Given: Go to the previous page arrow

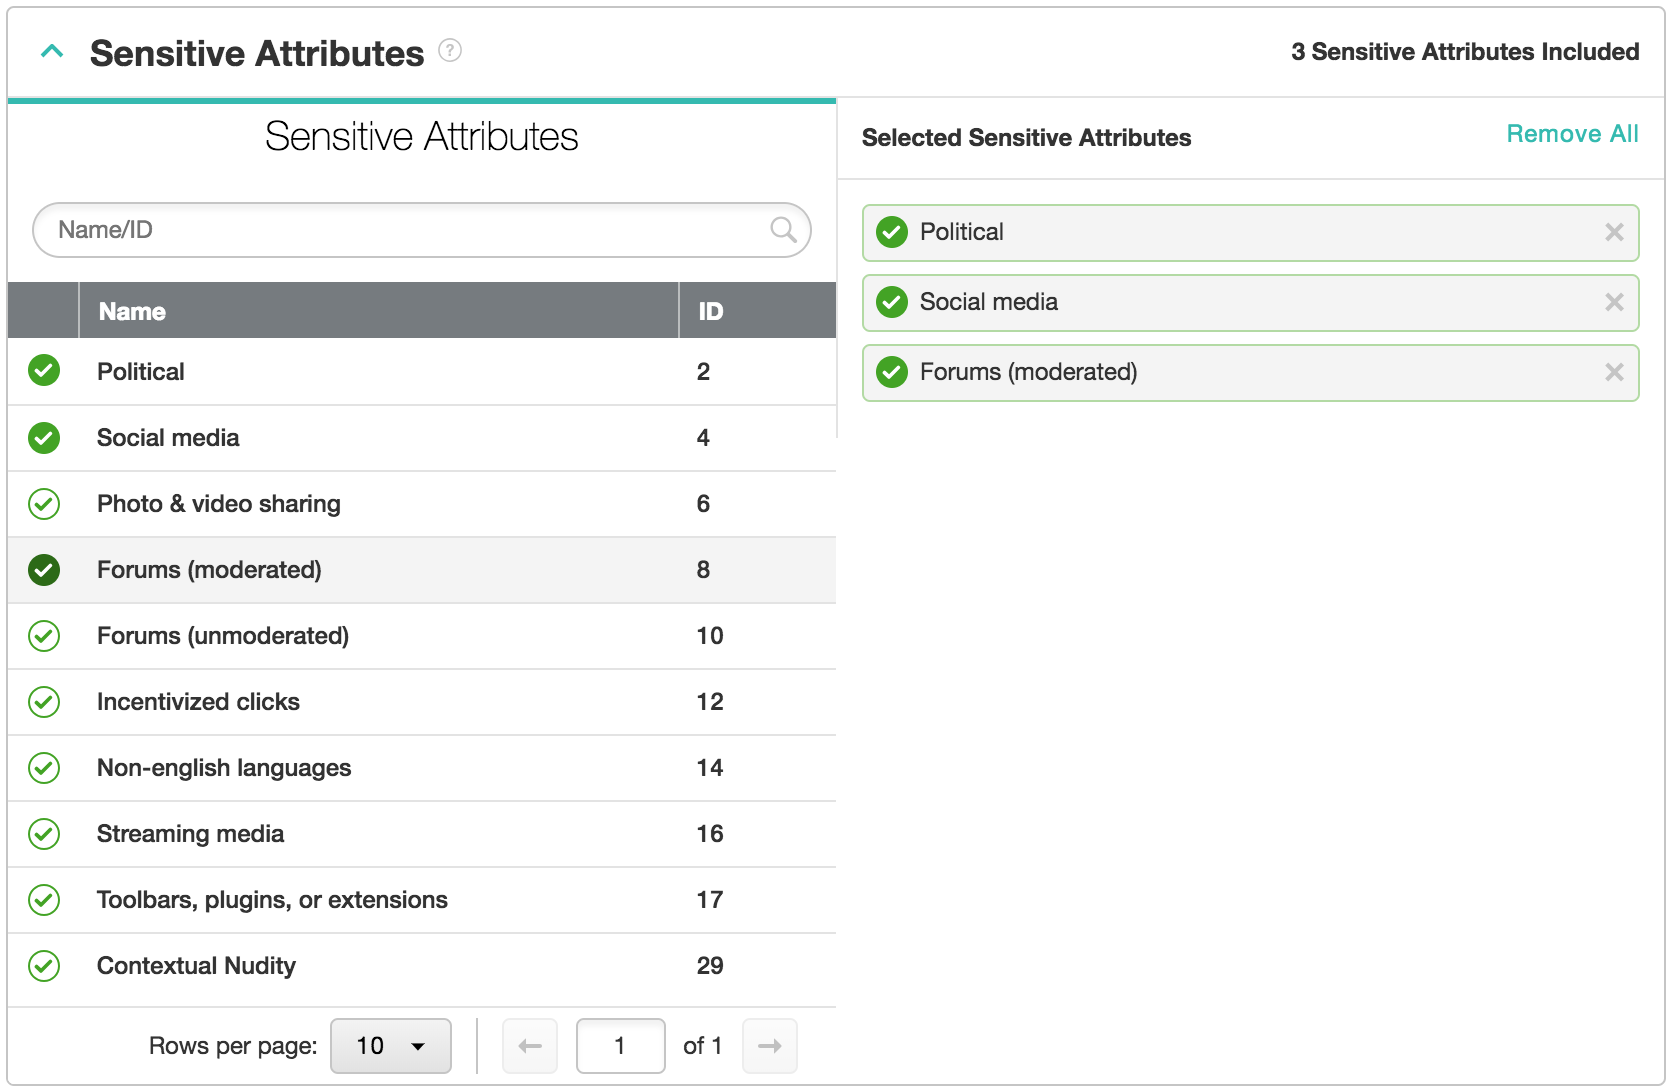Looking at the screenshot, I should click(530, 1046).
